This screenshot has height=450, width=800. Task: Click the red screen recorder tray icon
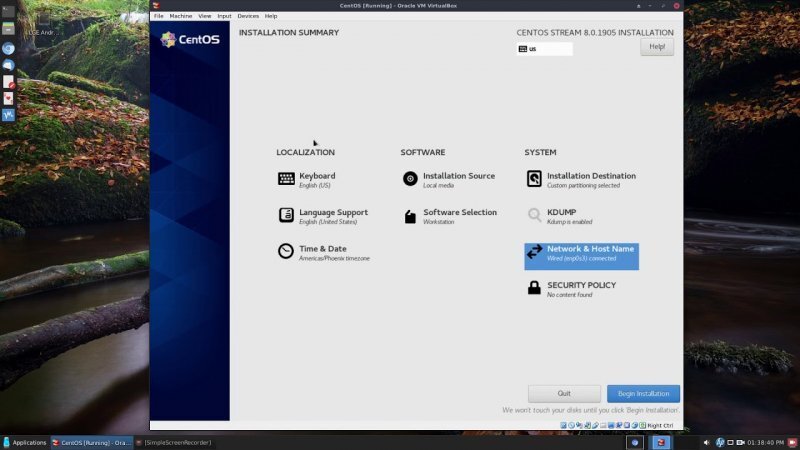(x=792, y=442)
